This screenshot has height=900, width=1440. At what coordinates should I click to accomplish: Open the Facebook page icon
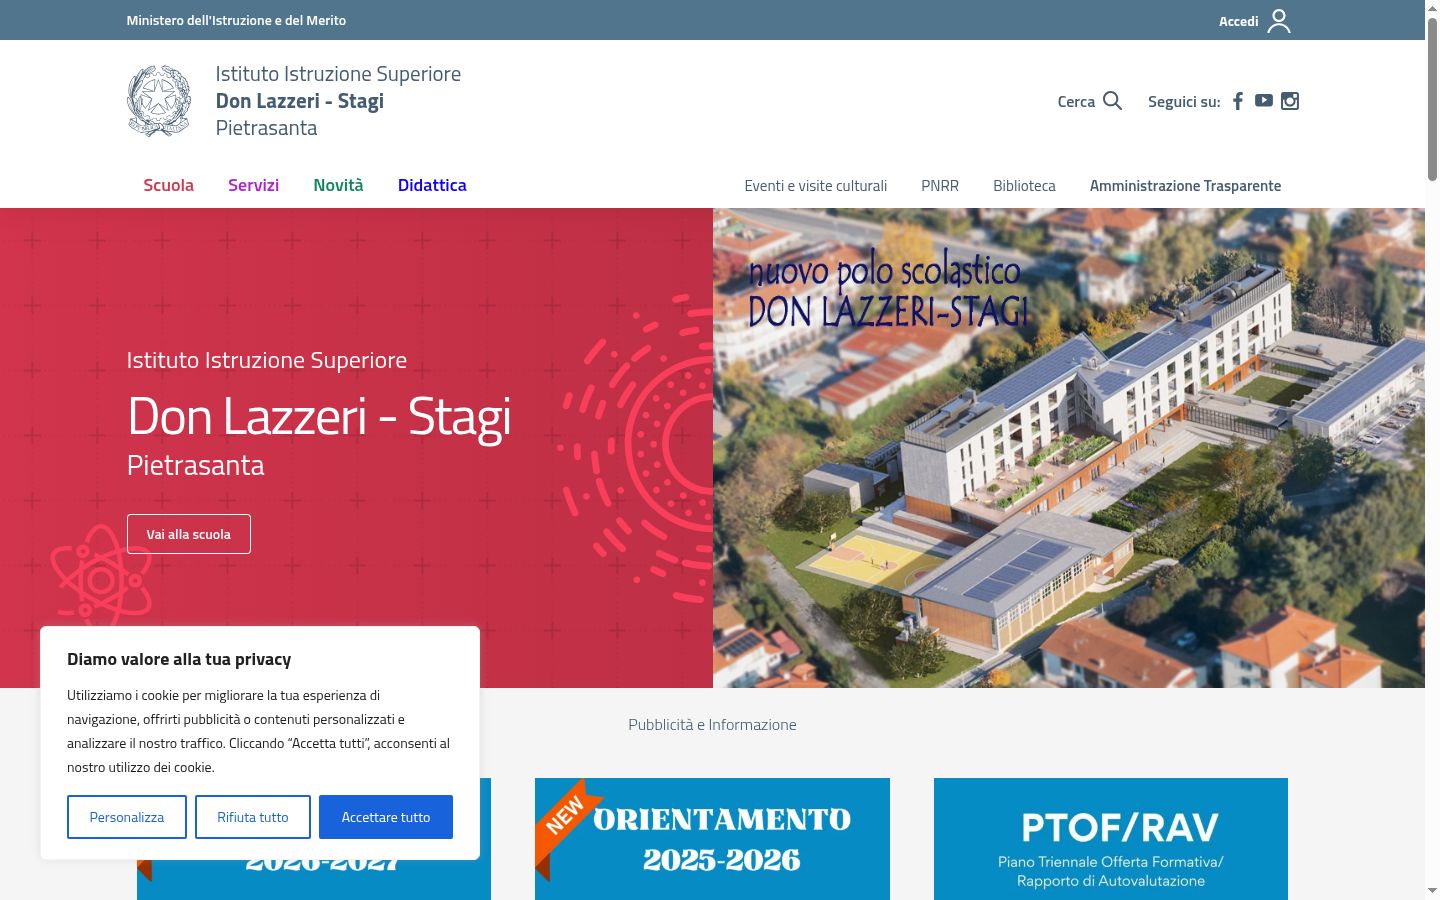coord(1238,101)
